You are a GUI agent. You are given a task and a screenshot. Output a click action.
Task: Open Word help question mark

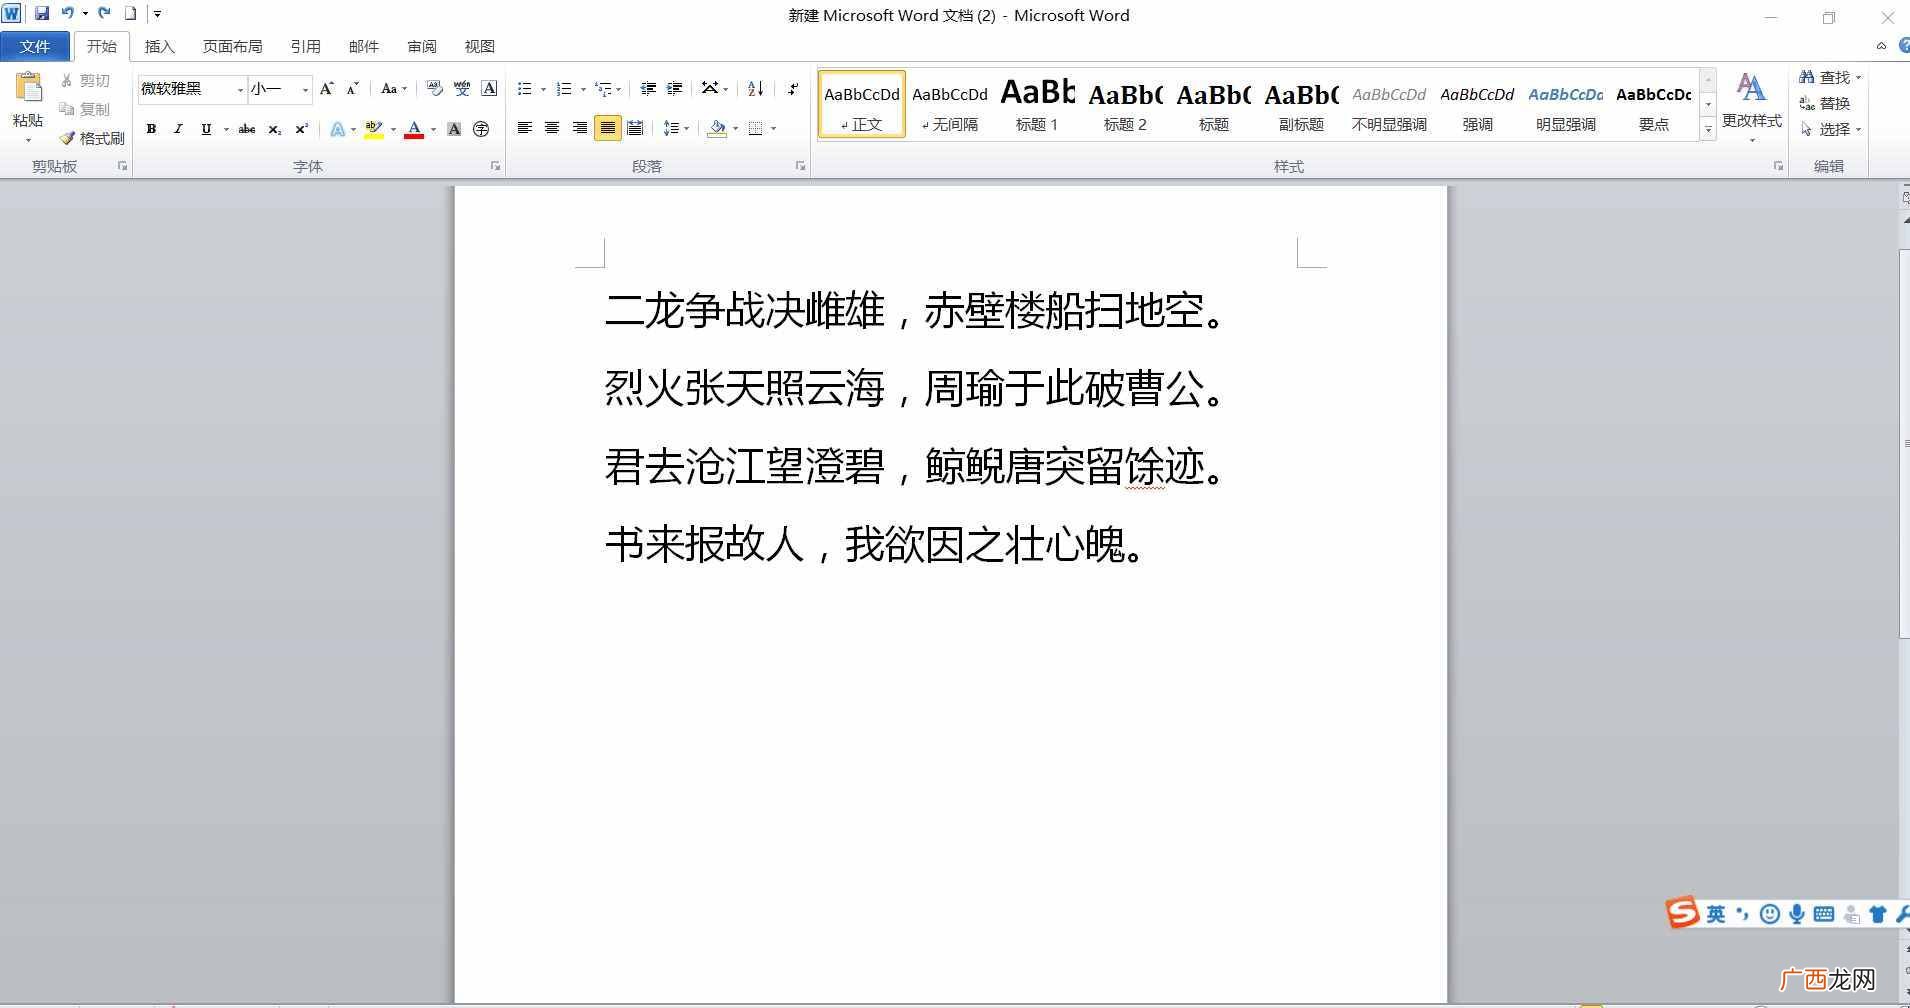(x=1903, y=46)
